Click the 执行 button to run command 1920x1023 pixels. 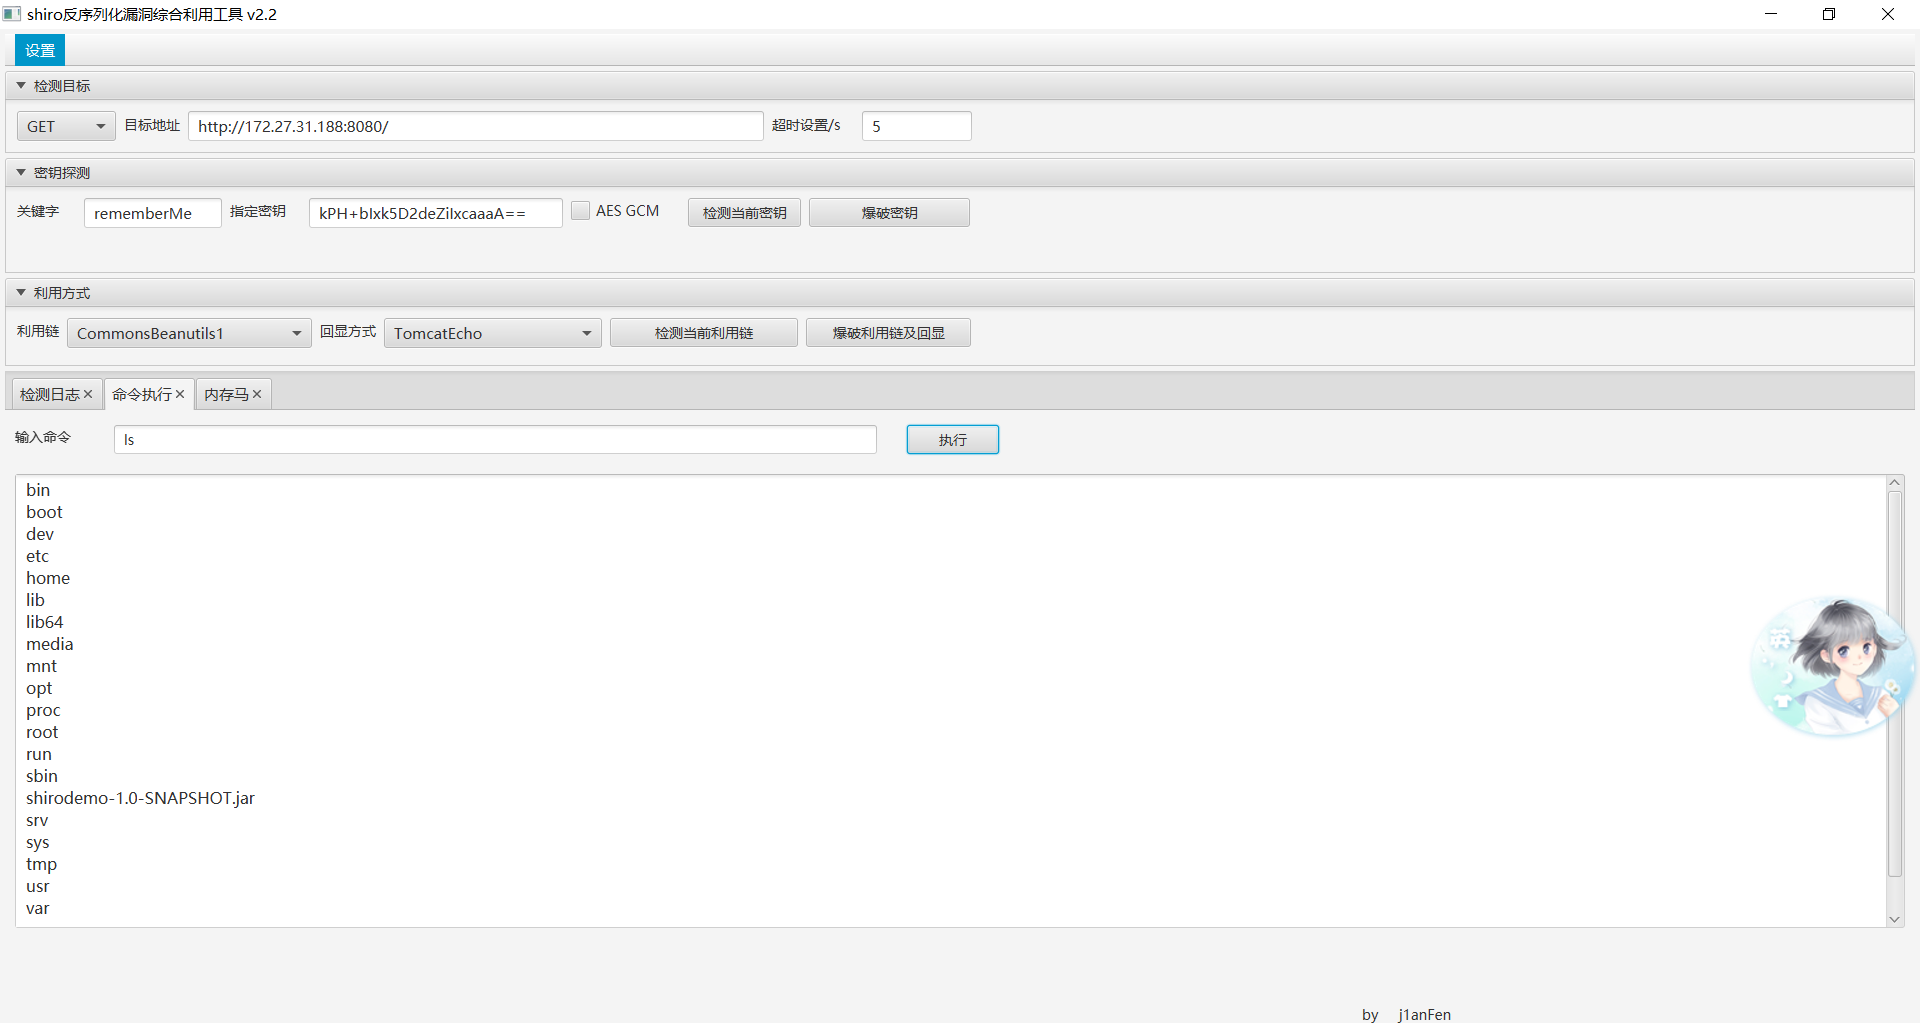952,440
